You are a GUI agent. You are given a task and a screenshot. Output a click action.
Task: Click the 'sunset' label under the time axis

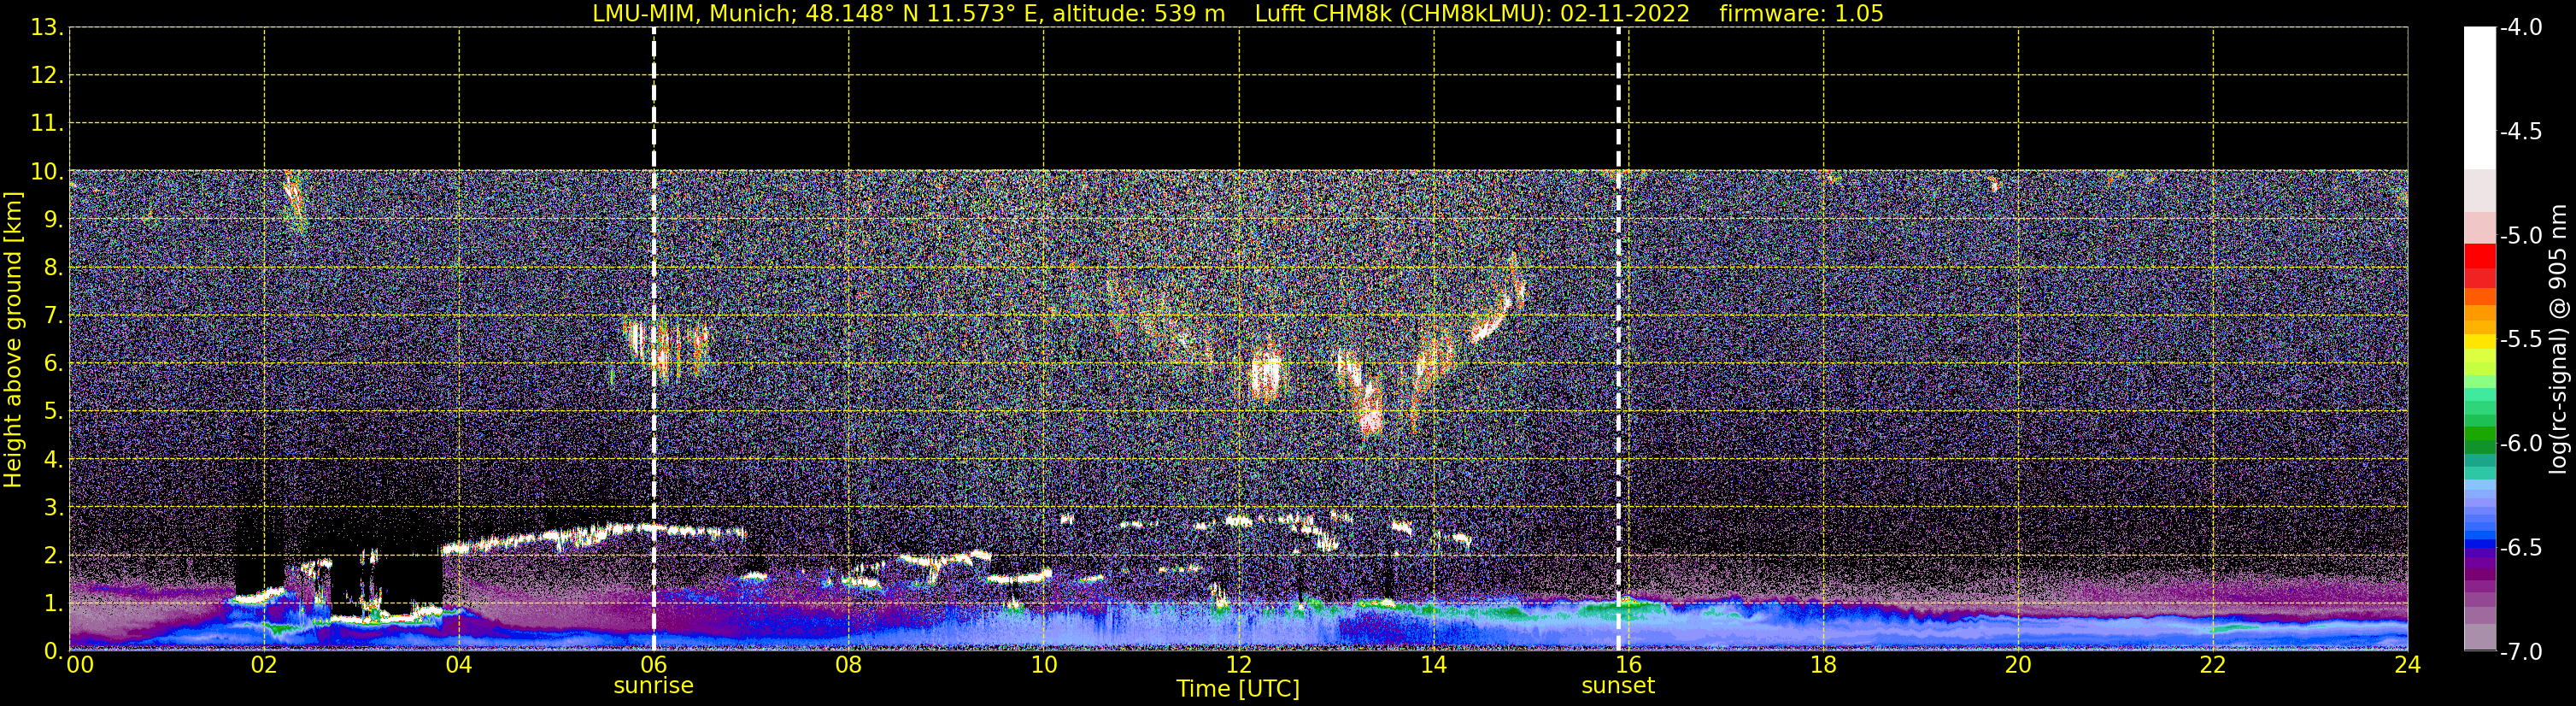pyautogui.click(x=1618, y=686)
